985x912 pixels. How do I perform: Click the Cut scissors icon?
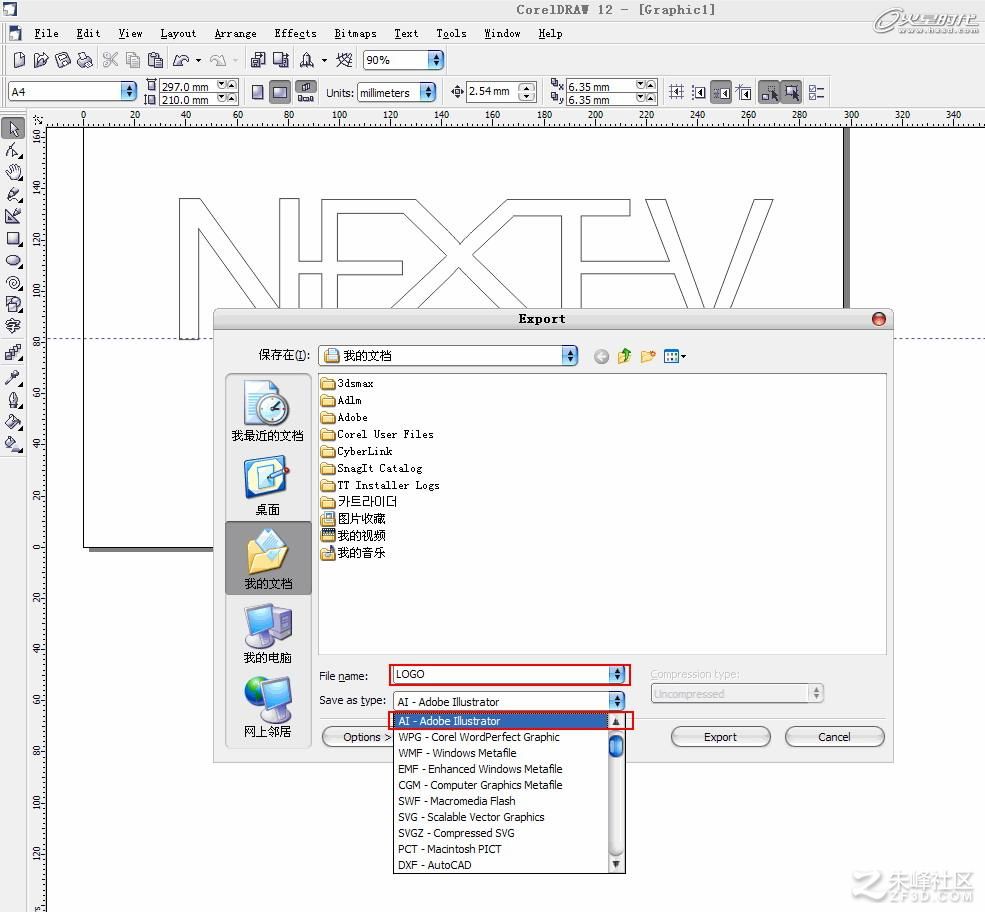[x=111, y=60]
